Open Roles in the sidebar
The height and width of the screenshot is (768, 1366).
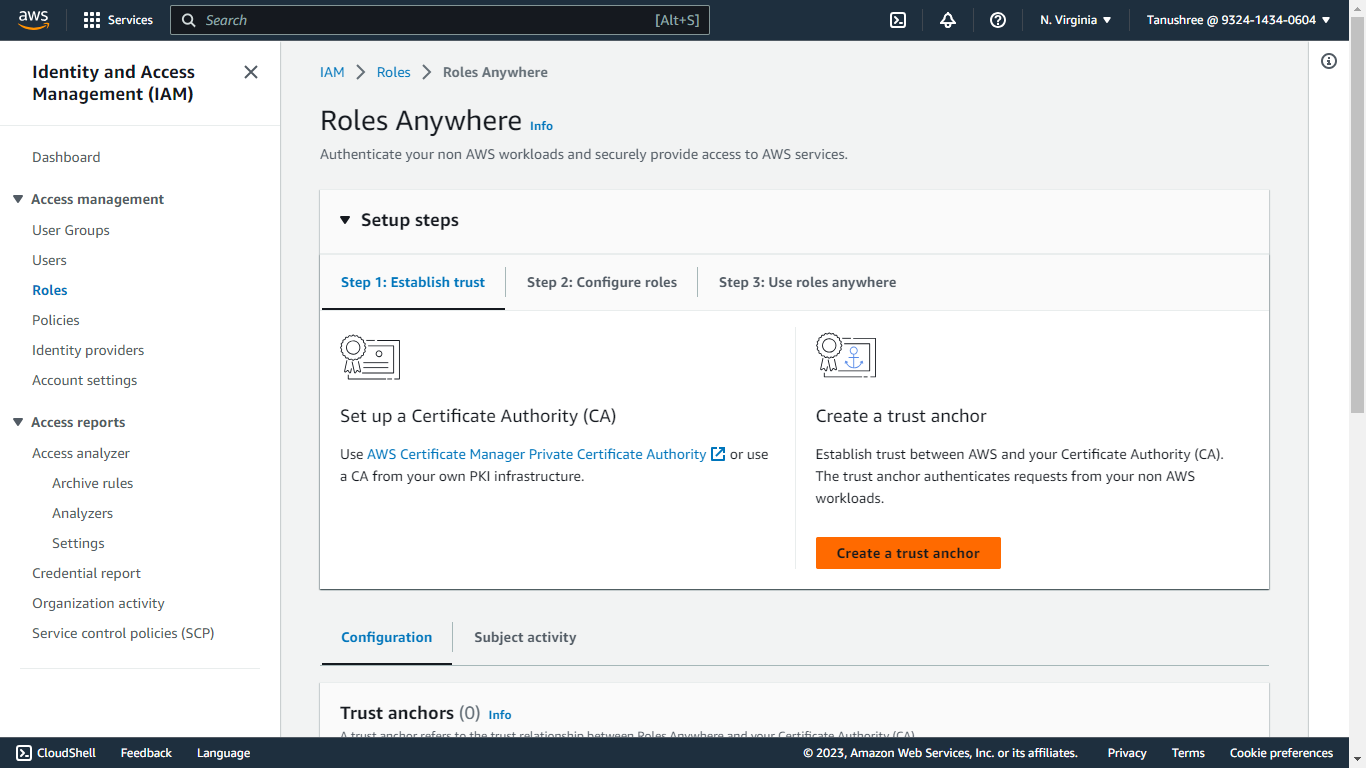[x=50, y=290]
